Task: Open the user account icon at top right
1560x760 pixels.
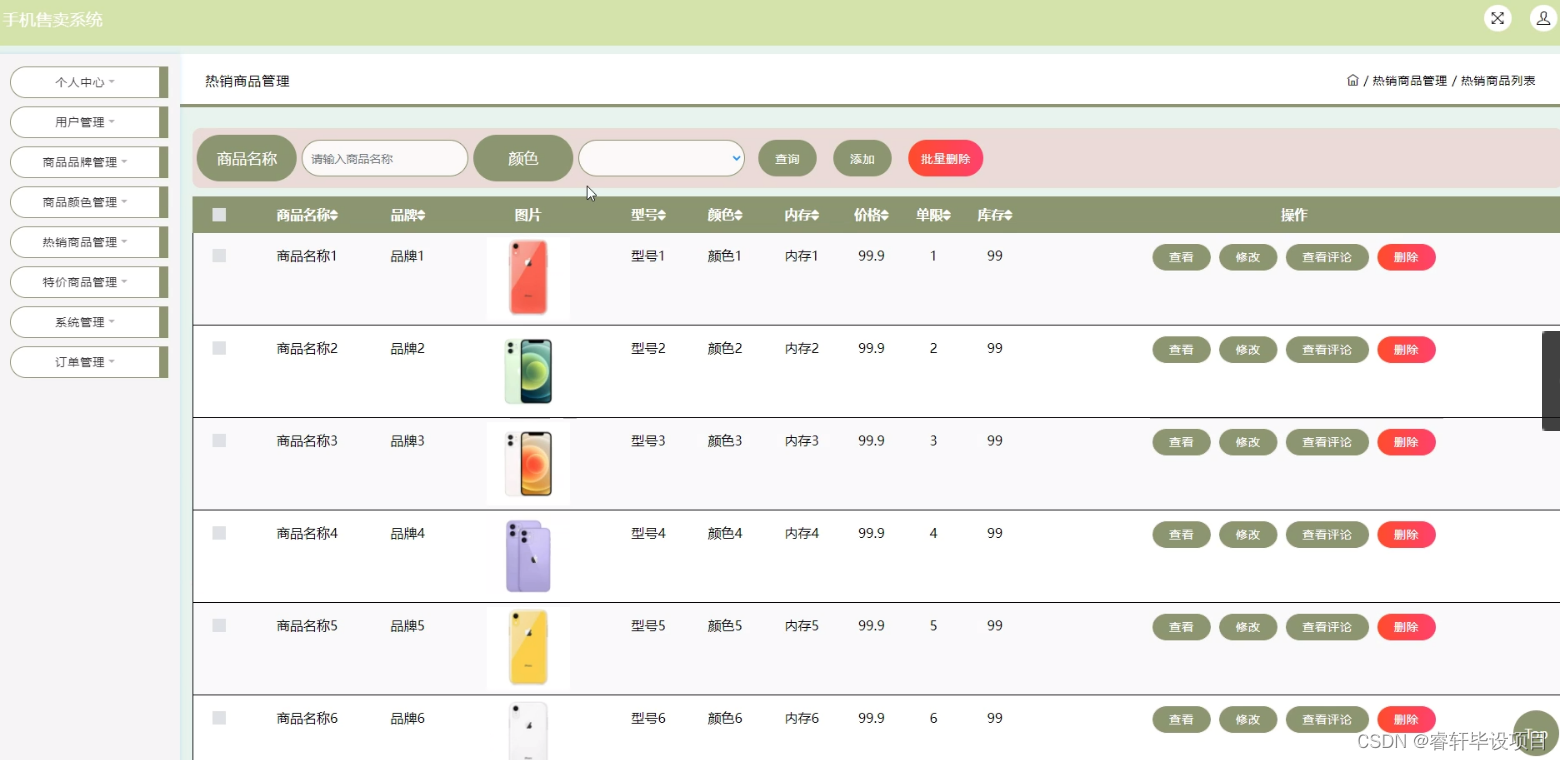Action: (x=1541, y=17)
